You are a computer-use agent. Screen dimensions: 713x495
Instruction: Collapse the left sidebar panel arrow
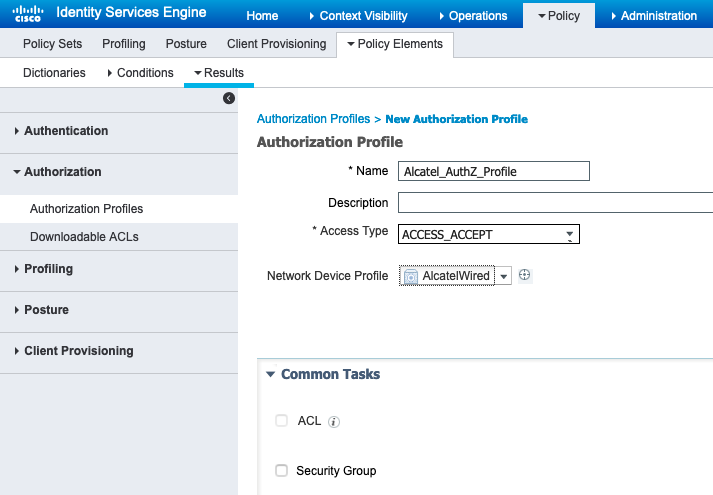pyautogui.click(x=229, y=98)
